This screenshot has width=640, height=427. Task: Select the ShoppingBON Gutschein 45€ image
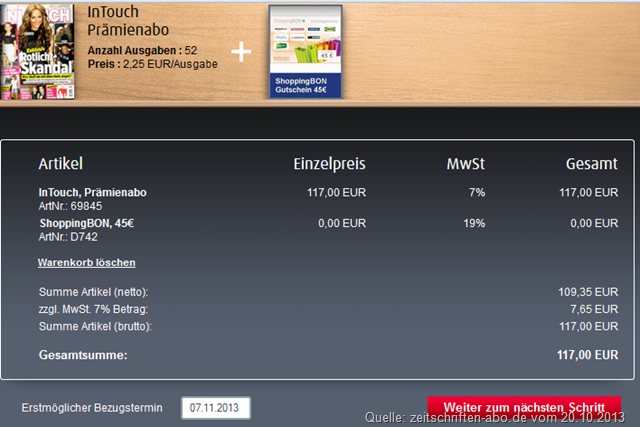click(305, 51)
